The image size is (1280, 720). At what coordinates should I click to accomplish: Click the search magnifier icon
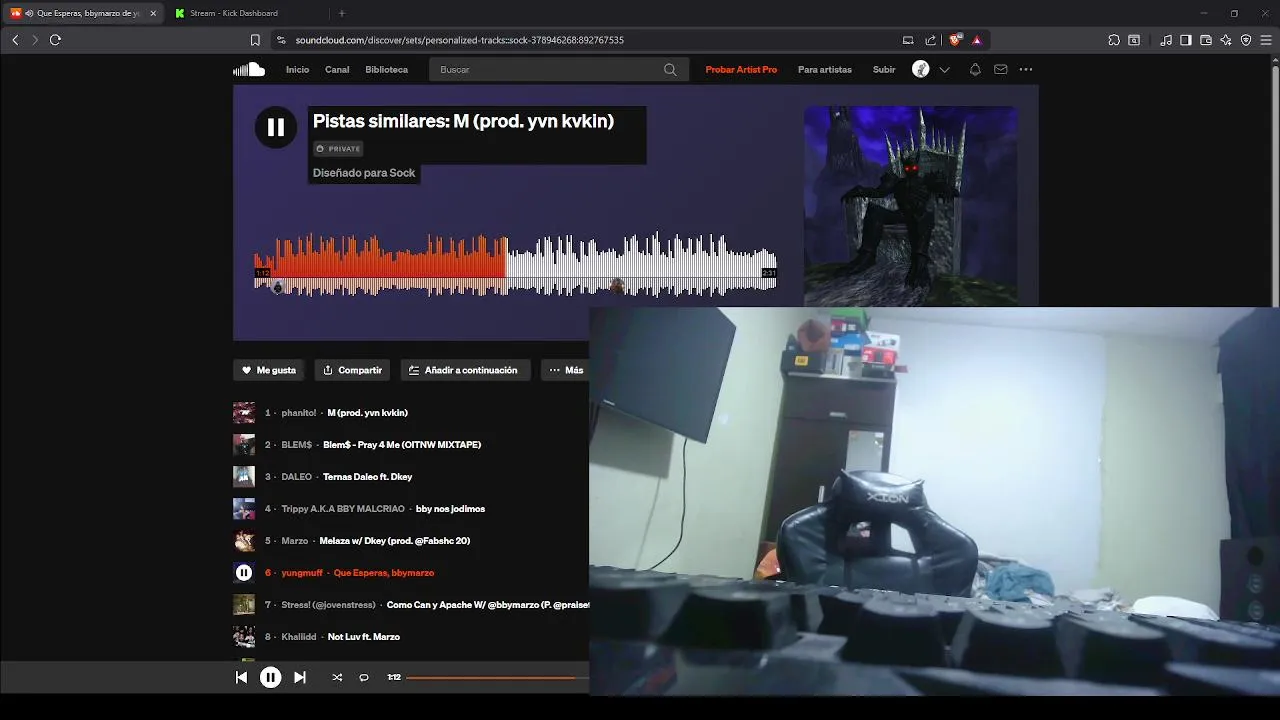[670, 70]
